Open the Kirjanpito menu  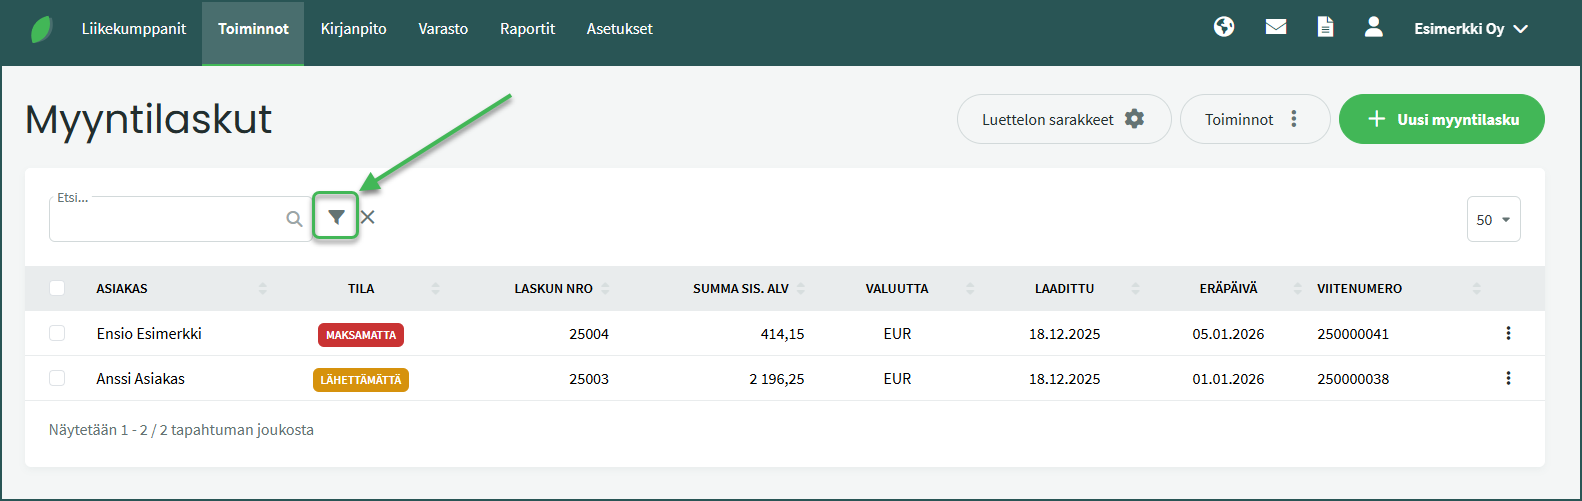(x=353, y=29)
